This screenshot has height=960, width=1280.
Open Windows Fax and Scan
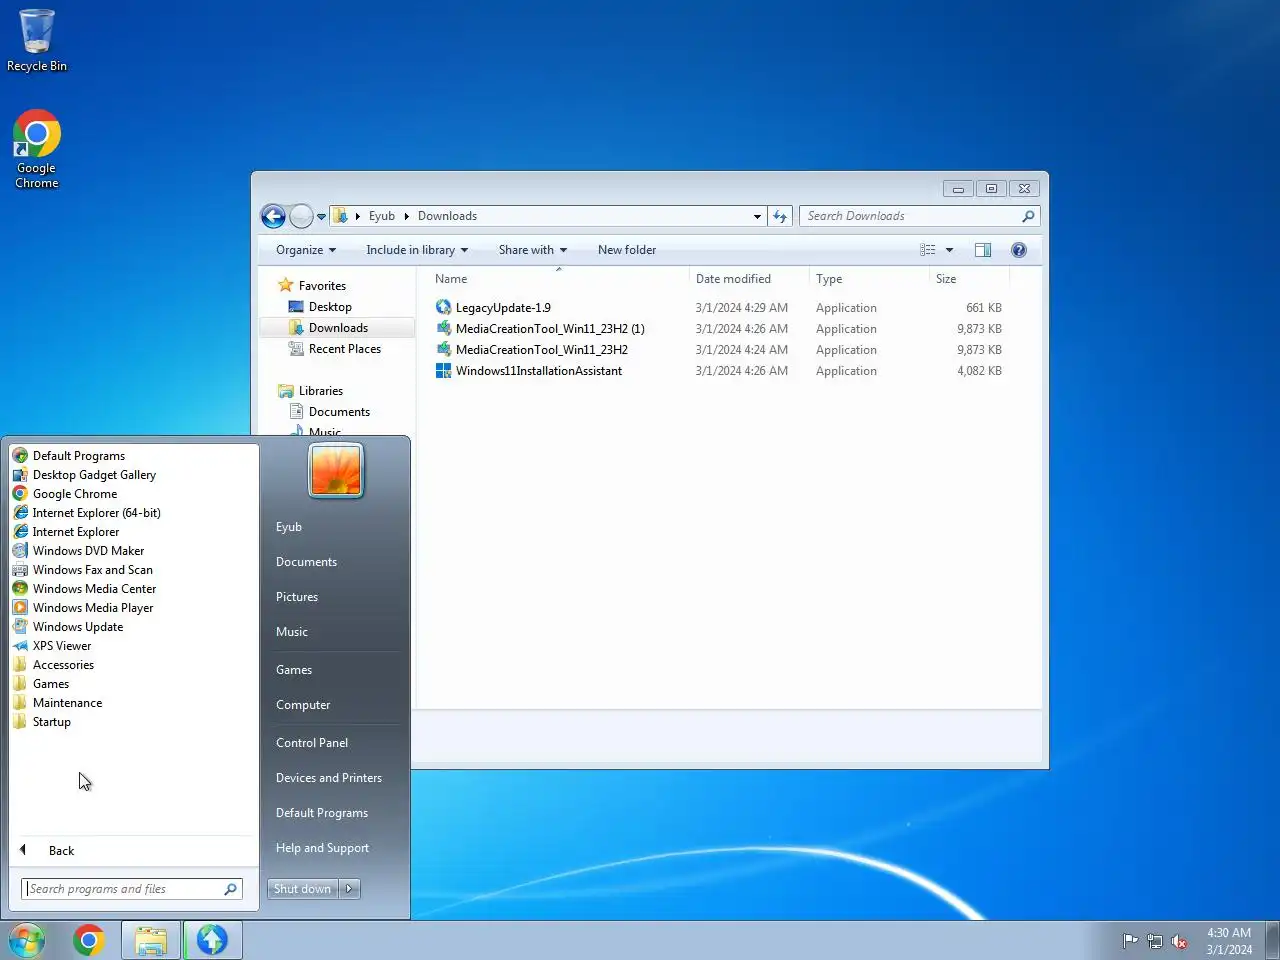[x=92, y=570]
